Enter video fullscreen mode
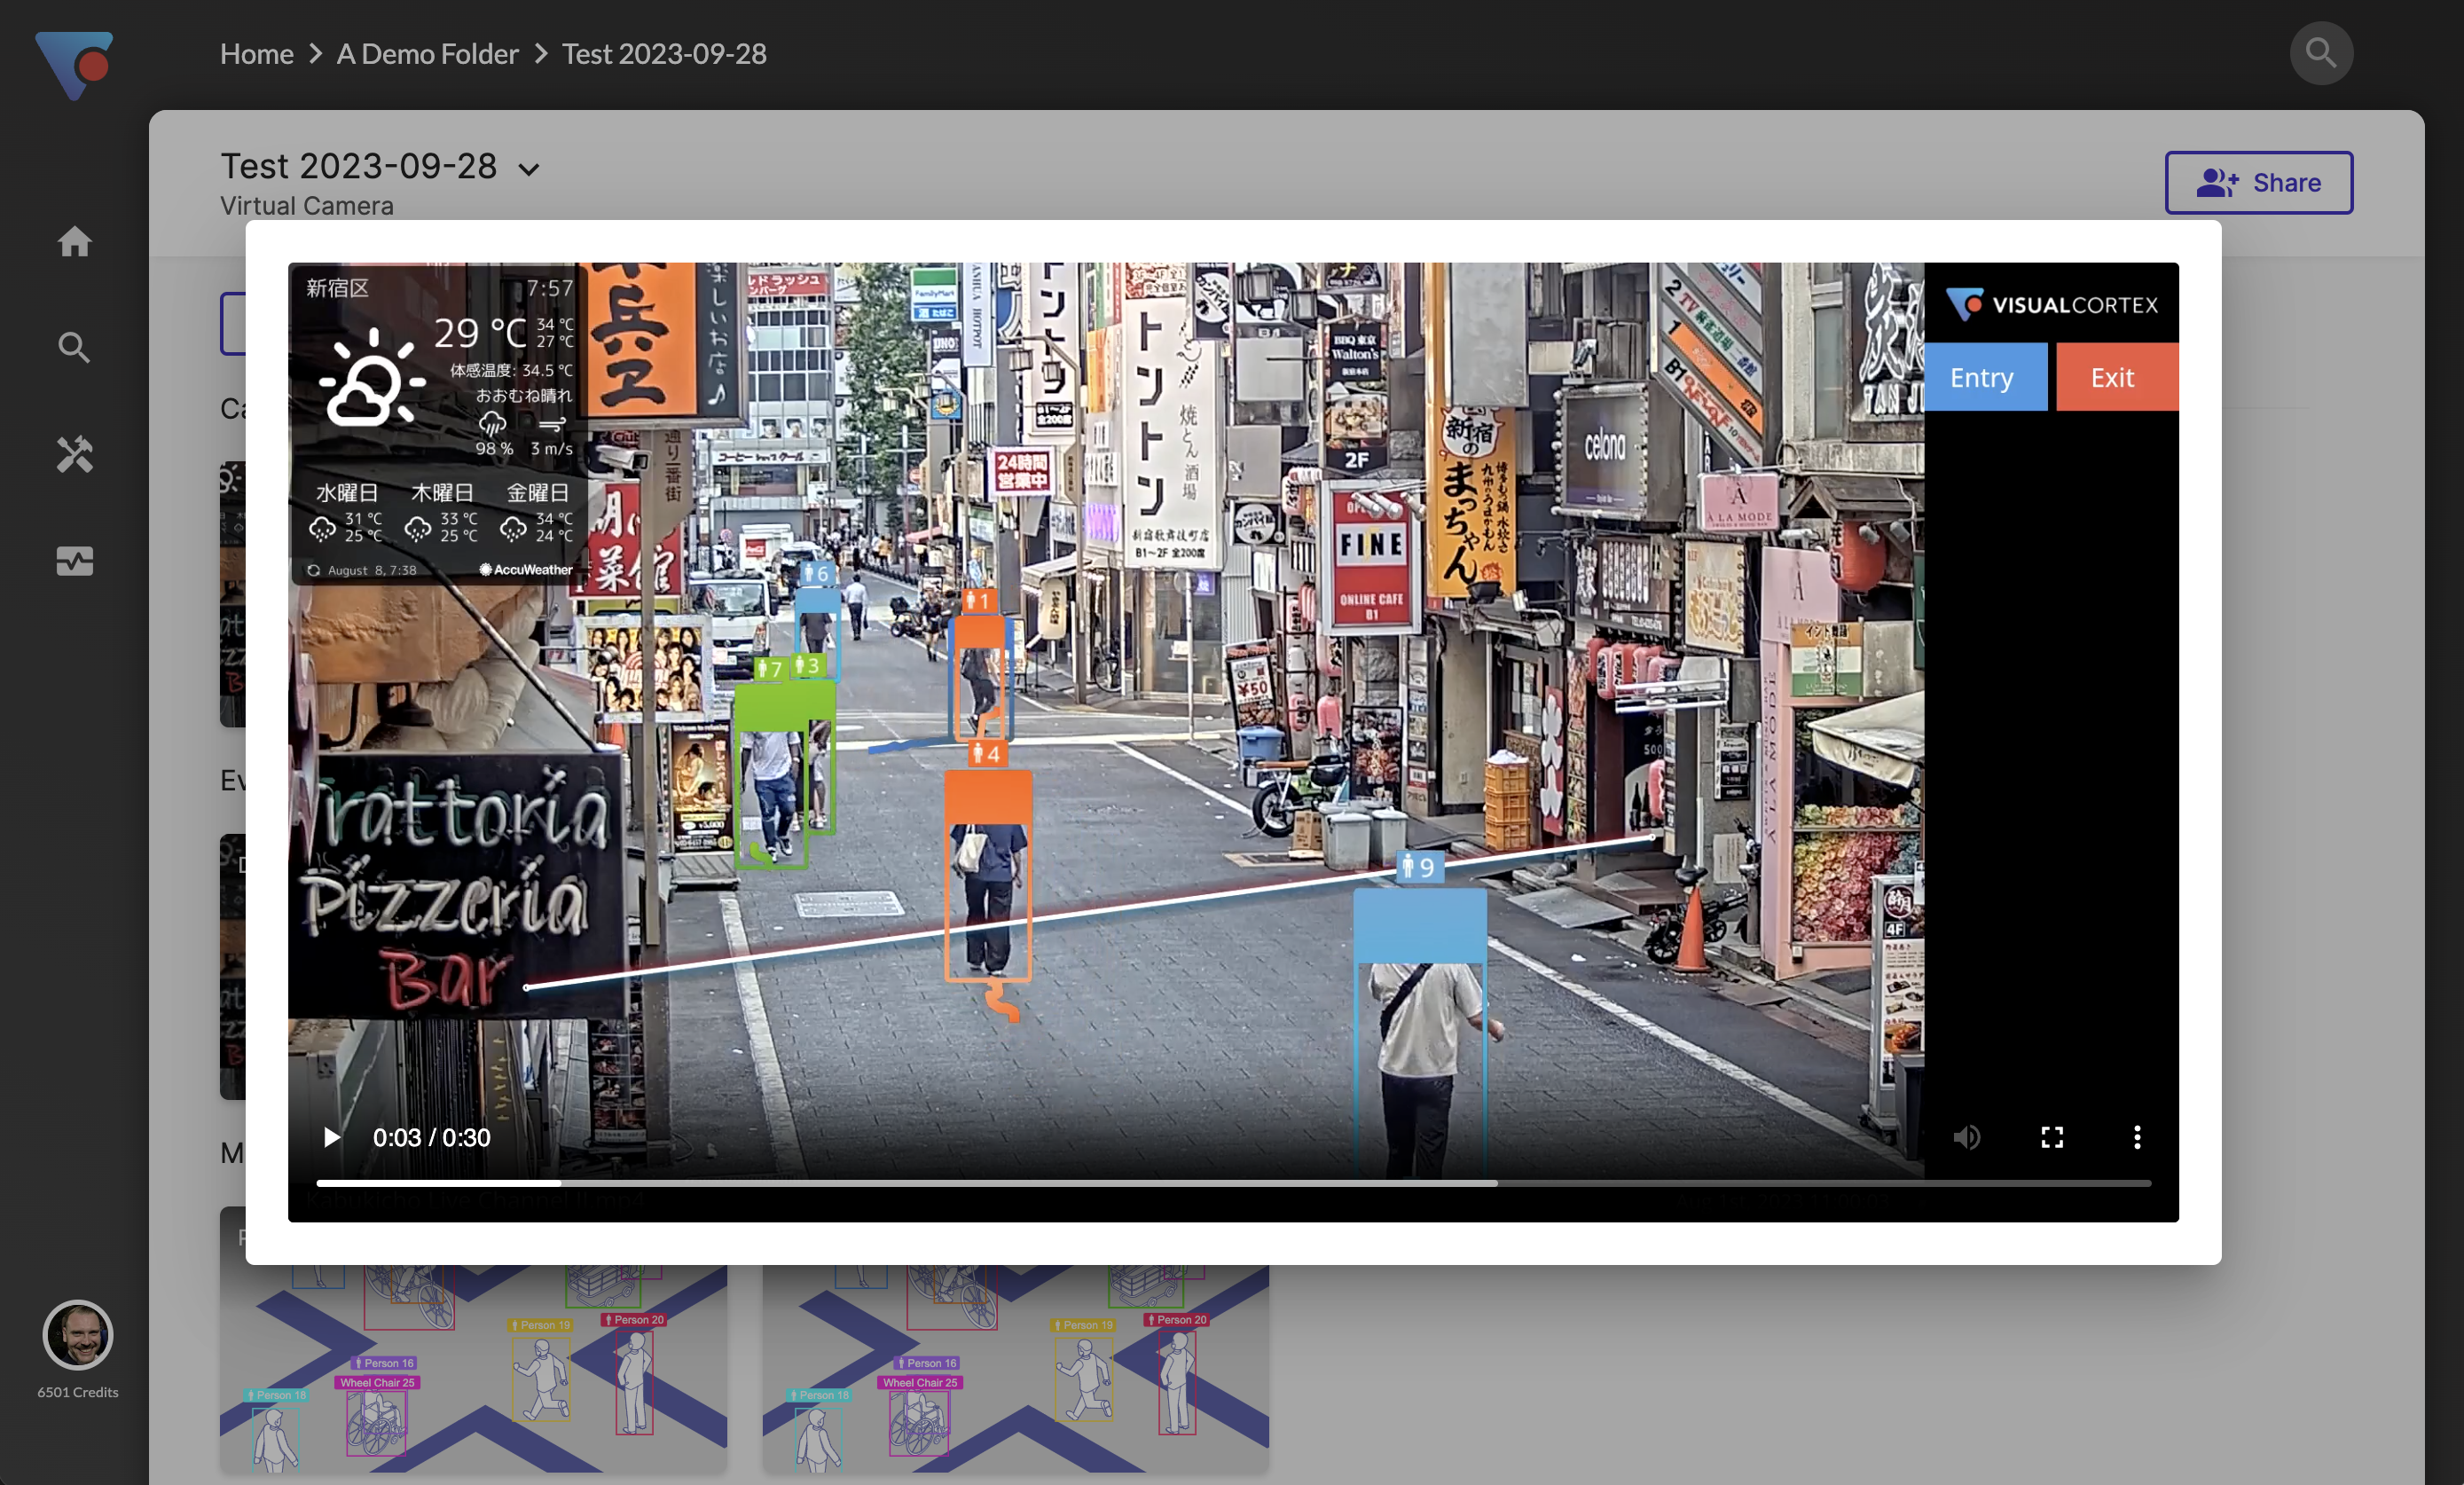Screen dimensions: 2464x1485 [x=2052, y=1137]
